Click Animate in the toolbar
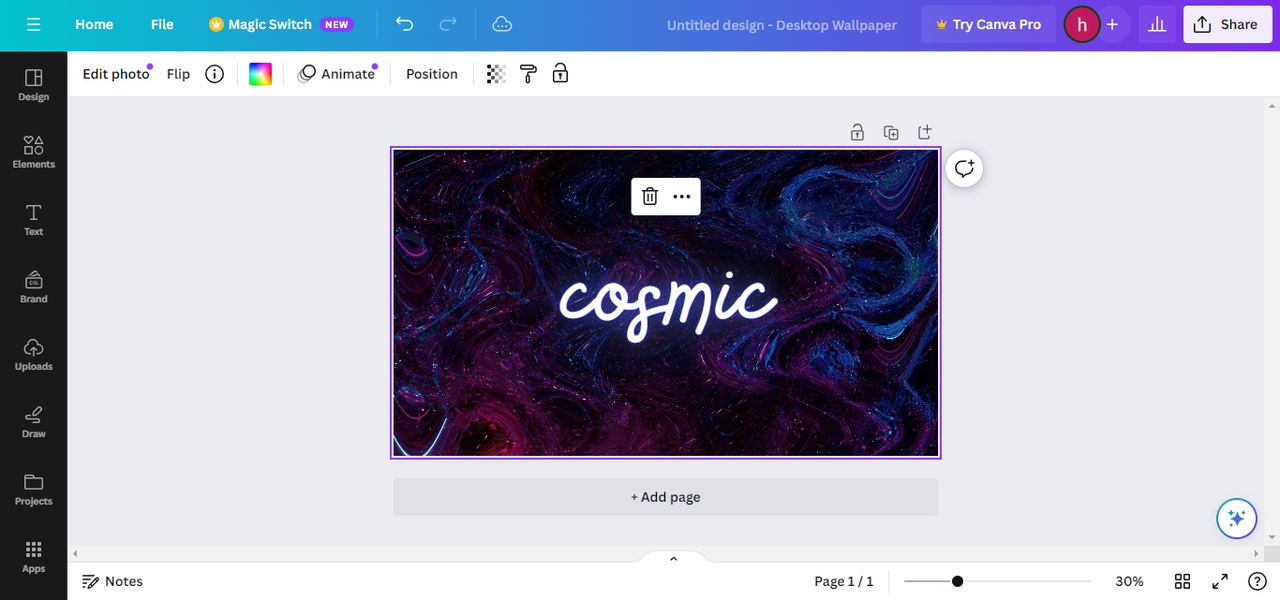The height and width of the screenshot is (600, 1280). coord(337,74)
